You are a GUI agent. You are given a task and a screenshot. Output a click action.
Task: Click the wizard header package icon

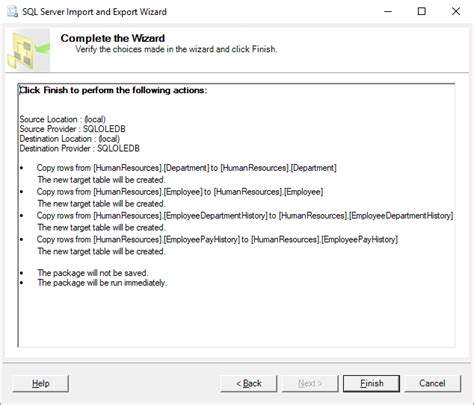tap(28, 50)
